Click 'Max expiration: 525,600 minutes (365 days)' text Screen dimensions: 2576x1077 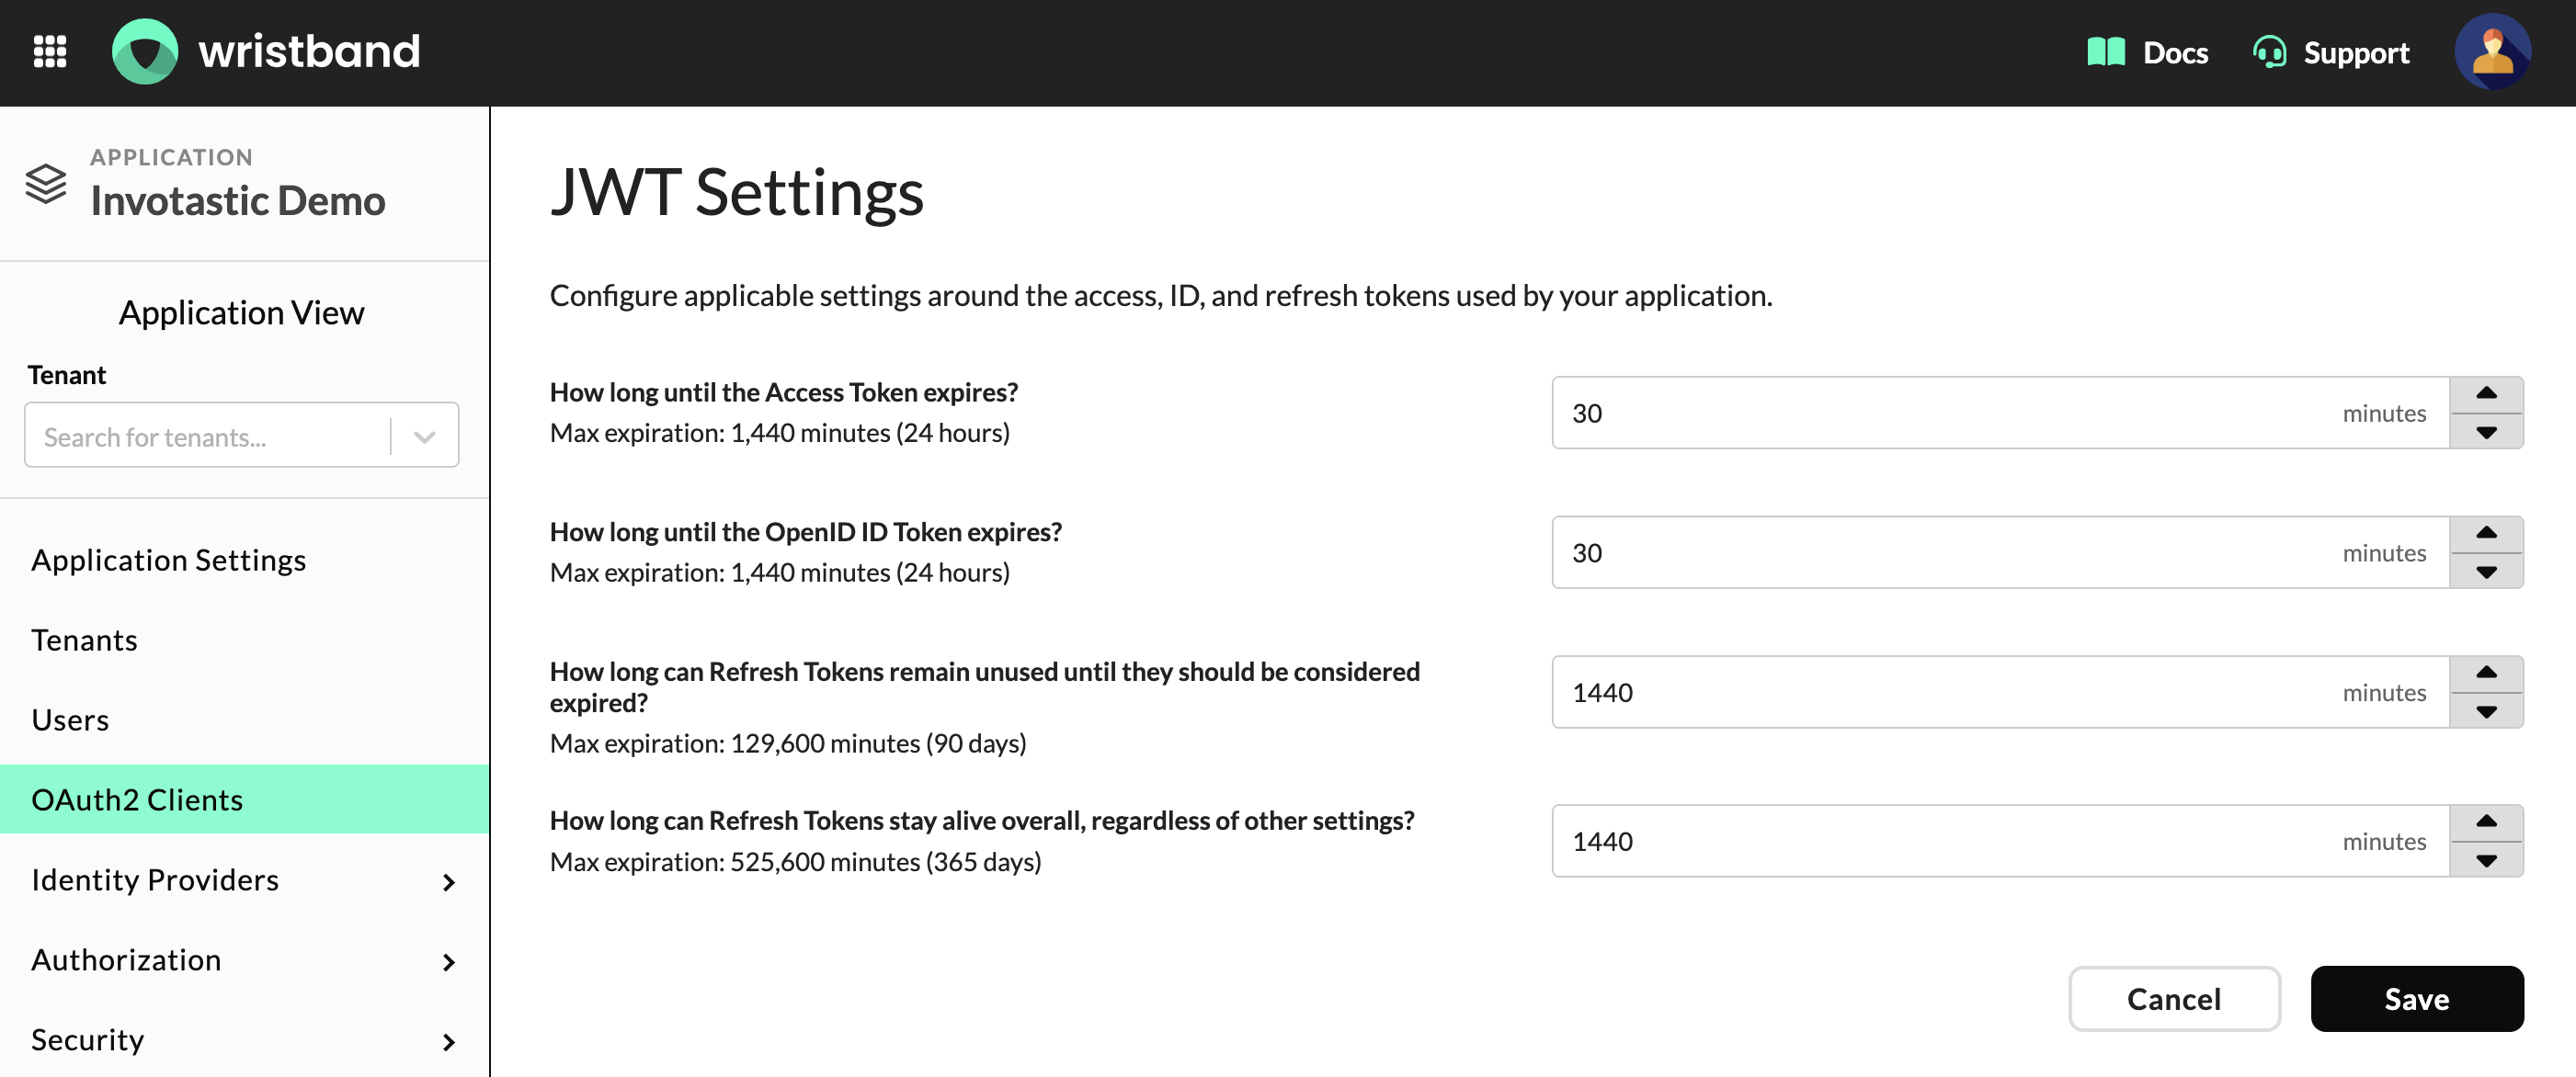pos(796,861)
